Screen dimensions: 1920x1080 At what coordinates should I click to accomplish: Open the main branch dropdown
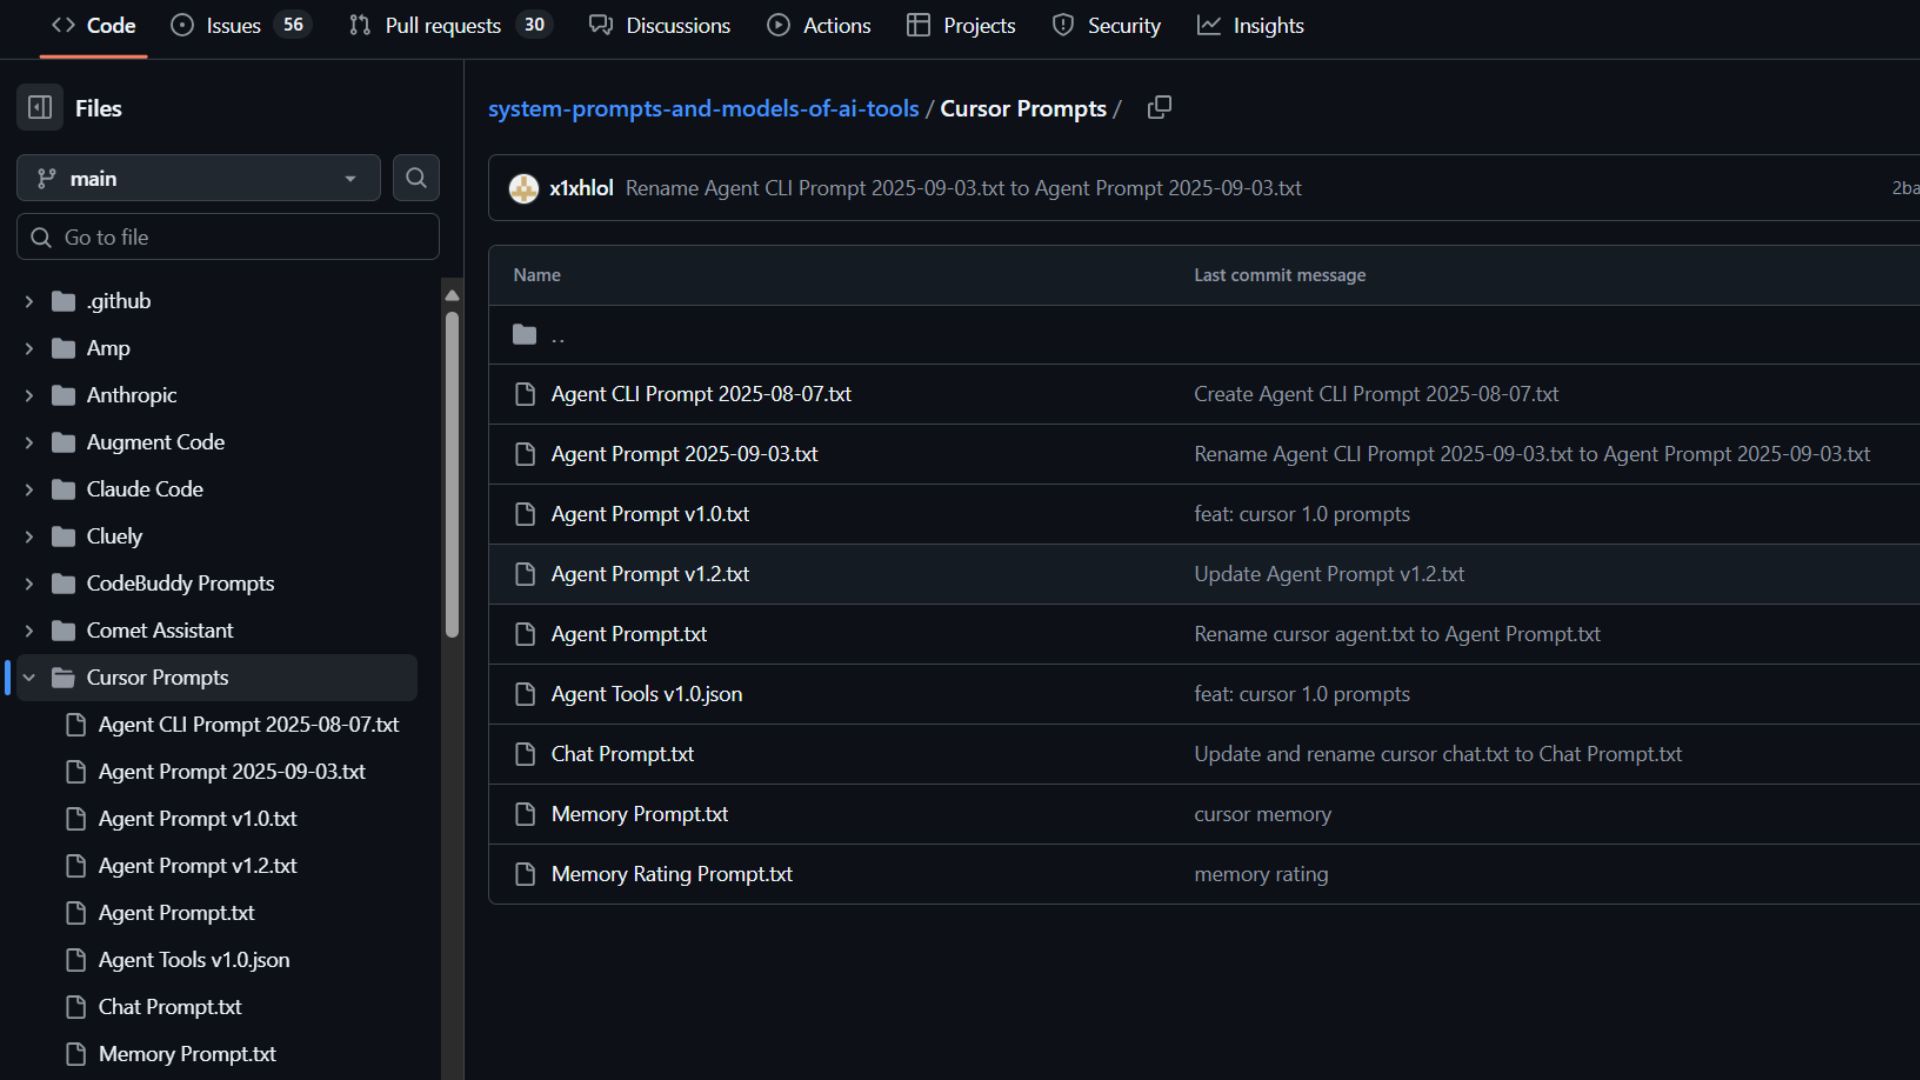pos(198,178)
